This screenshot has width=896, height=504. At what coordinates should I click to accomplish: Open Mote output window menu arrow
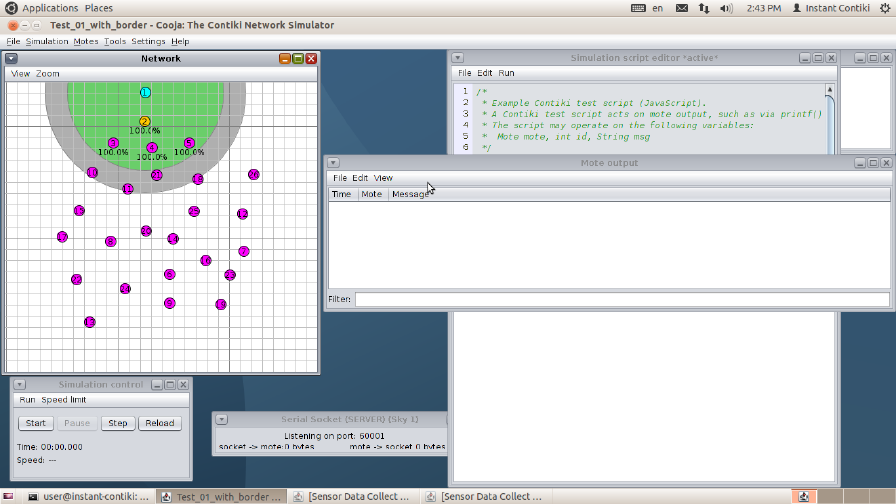[334, 163]
